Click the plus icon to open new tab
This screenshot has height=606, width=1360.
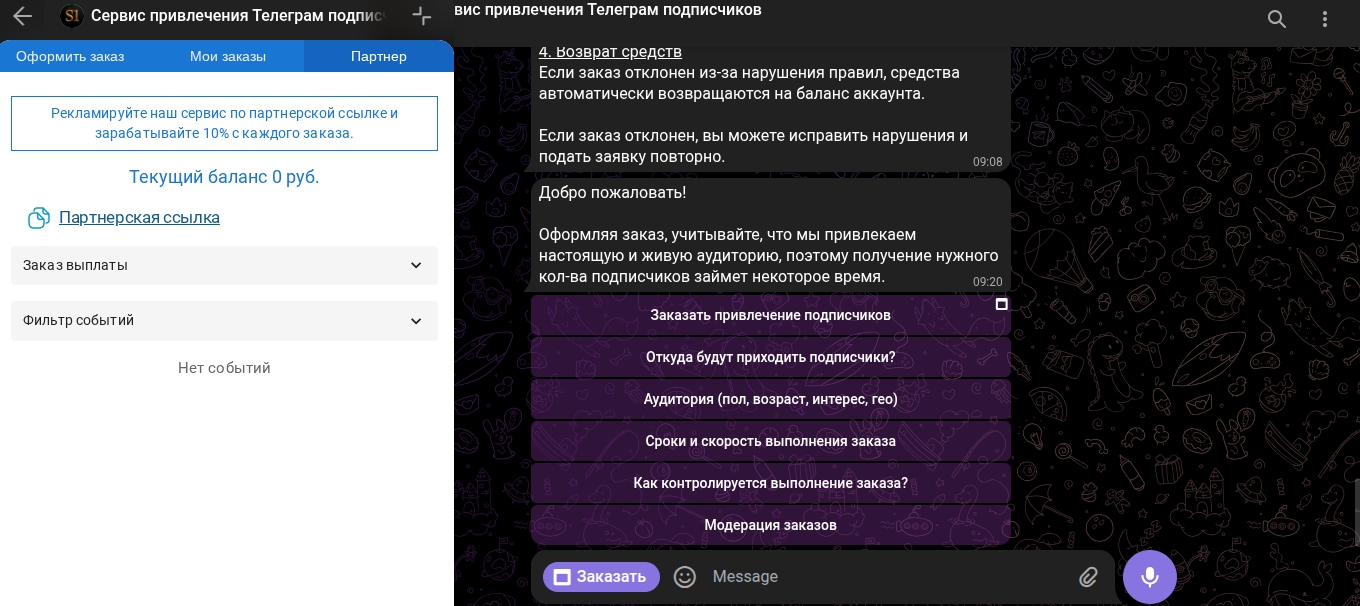point(421,16)
